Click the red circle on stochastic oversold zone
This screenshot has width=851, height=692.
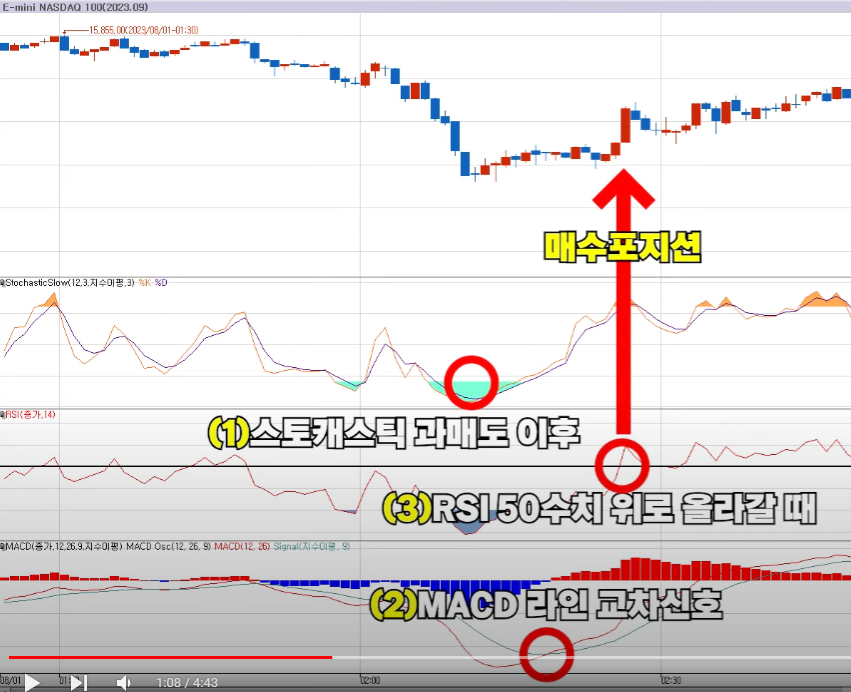[473, 382]
